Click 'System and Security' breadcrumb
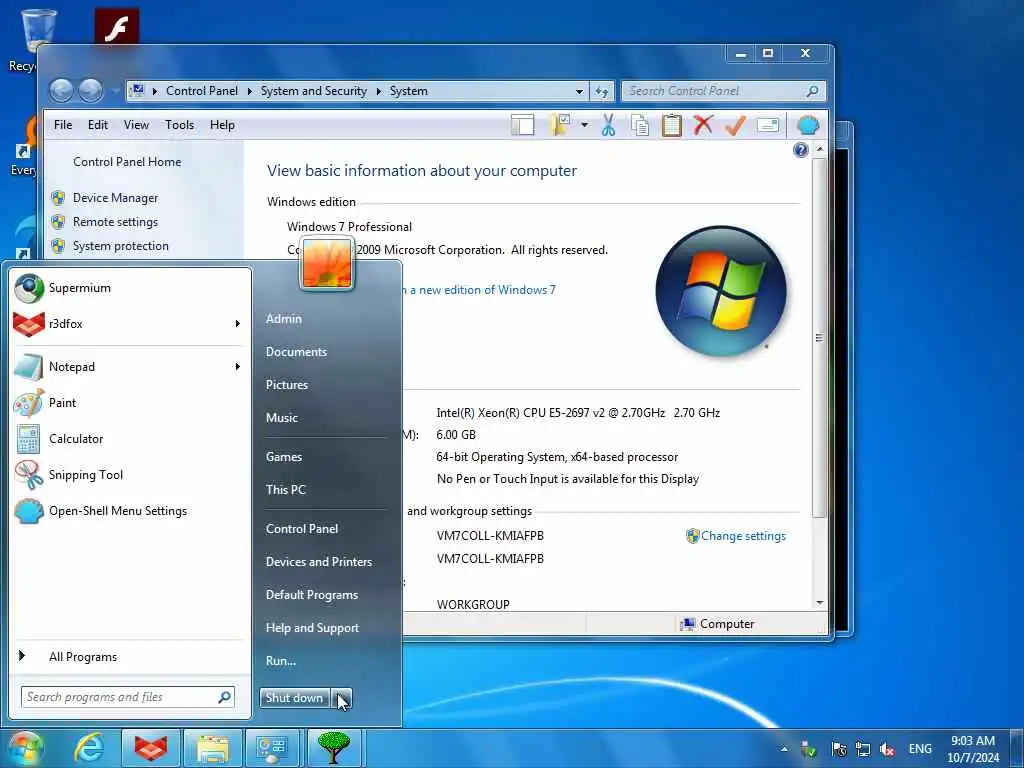The image size is (1024, 768). tap(313, 91)
